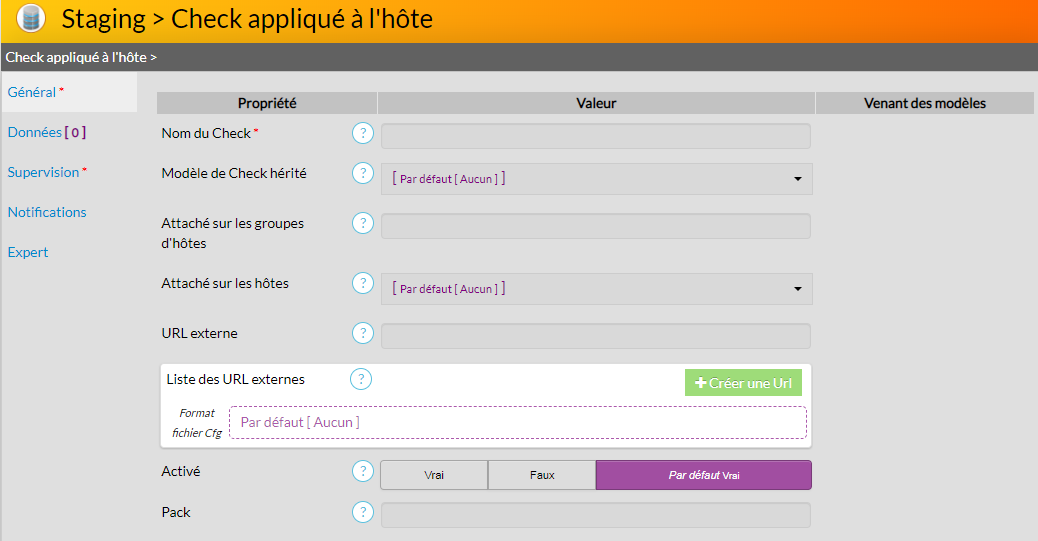Click the Pack input field

pyautogui.click(x=596, y=515)
